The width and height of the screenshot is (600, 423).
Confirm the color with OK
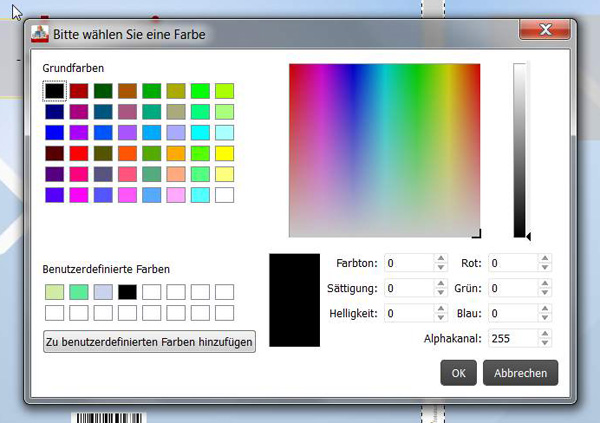pos(458,373)
